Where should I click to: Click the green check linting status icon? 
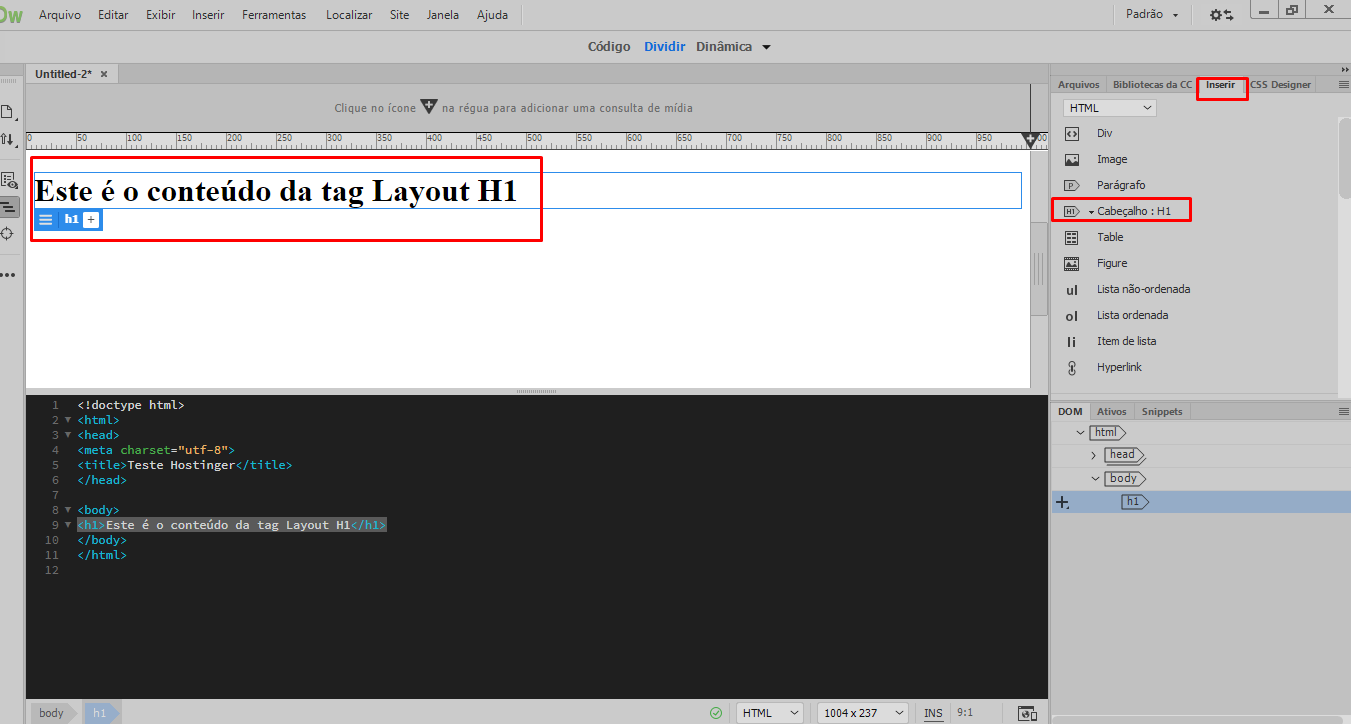tap(715, 713)
